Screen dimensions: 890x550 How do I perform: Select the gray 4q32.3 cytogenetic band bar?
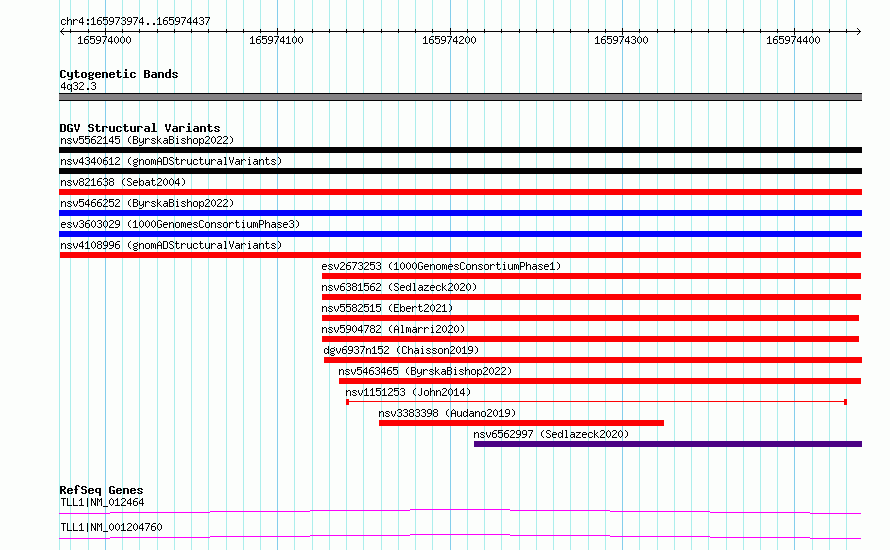click(x=460, y=97)
